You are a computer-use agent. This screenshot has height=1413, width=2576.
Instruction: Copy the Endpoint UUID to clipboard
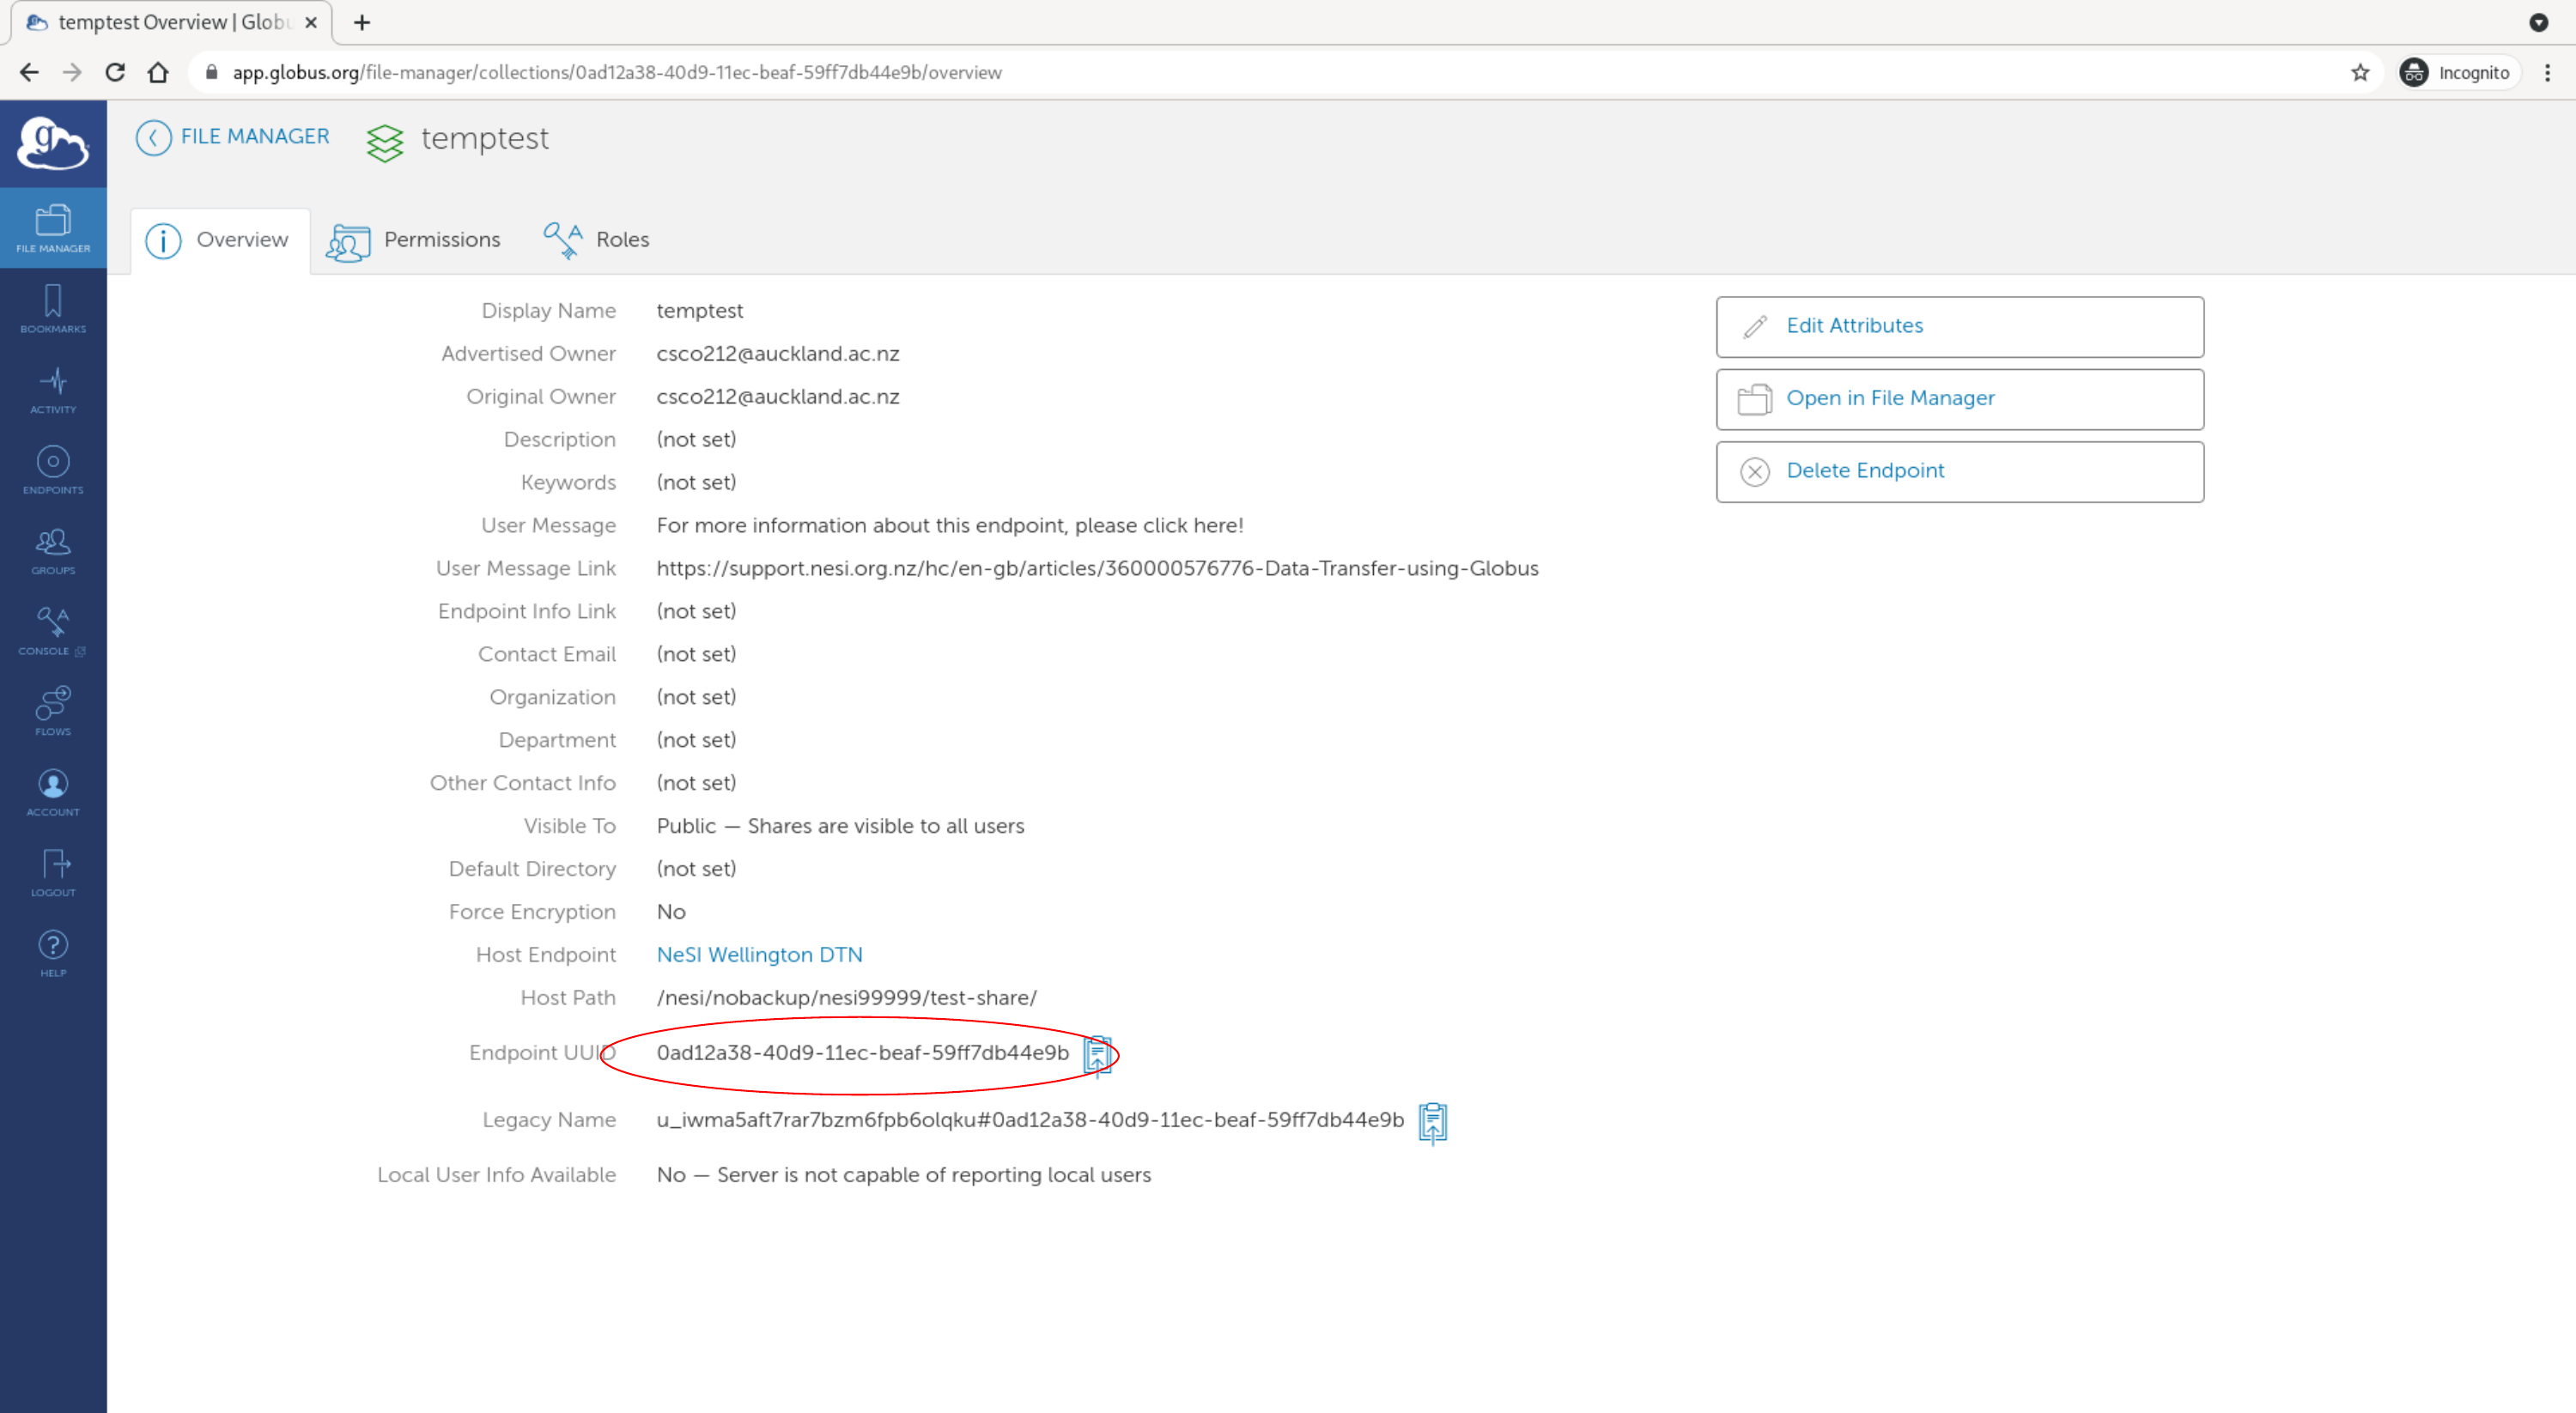pyautogui.click(x=1097, y=1054)
